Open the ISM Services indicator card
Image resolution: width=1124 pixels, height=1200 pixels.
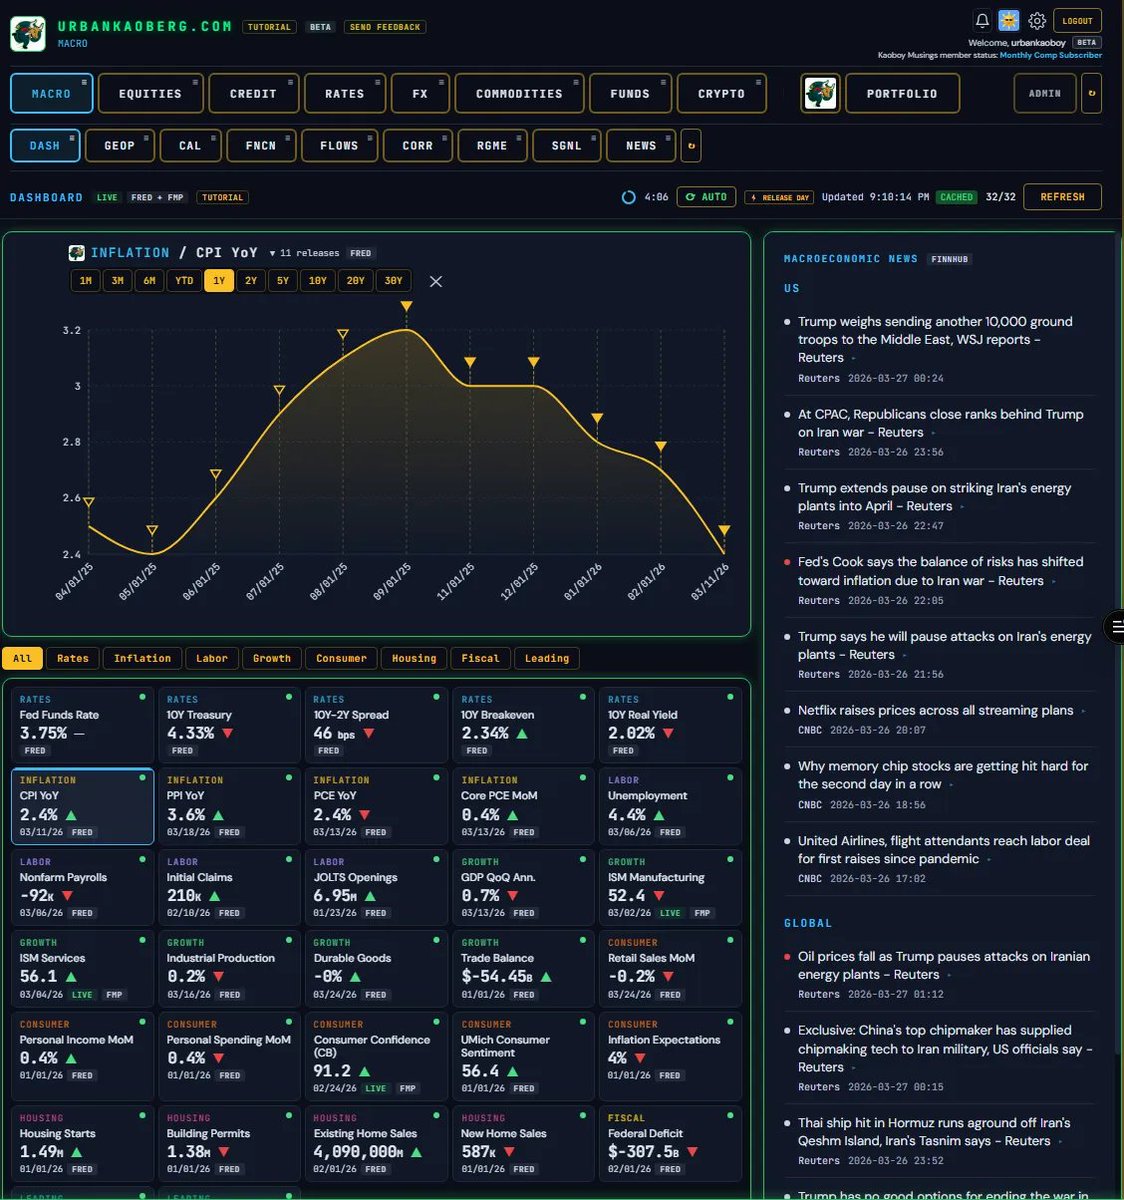point(82,968)
